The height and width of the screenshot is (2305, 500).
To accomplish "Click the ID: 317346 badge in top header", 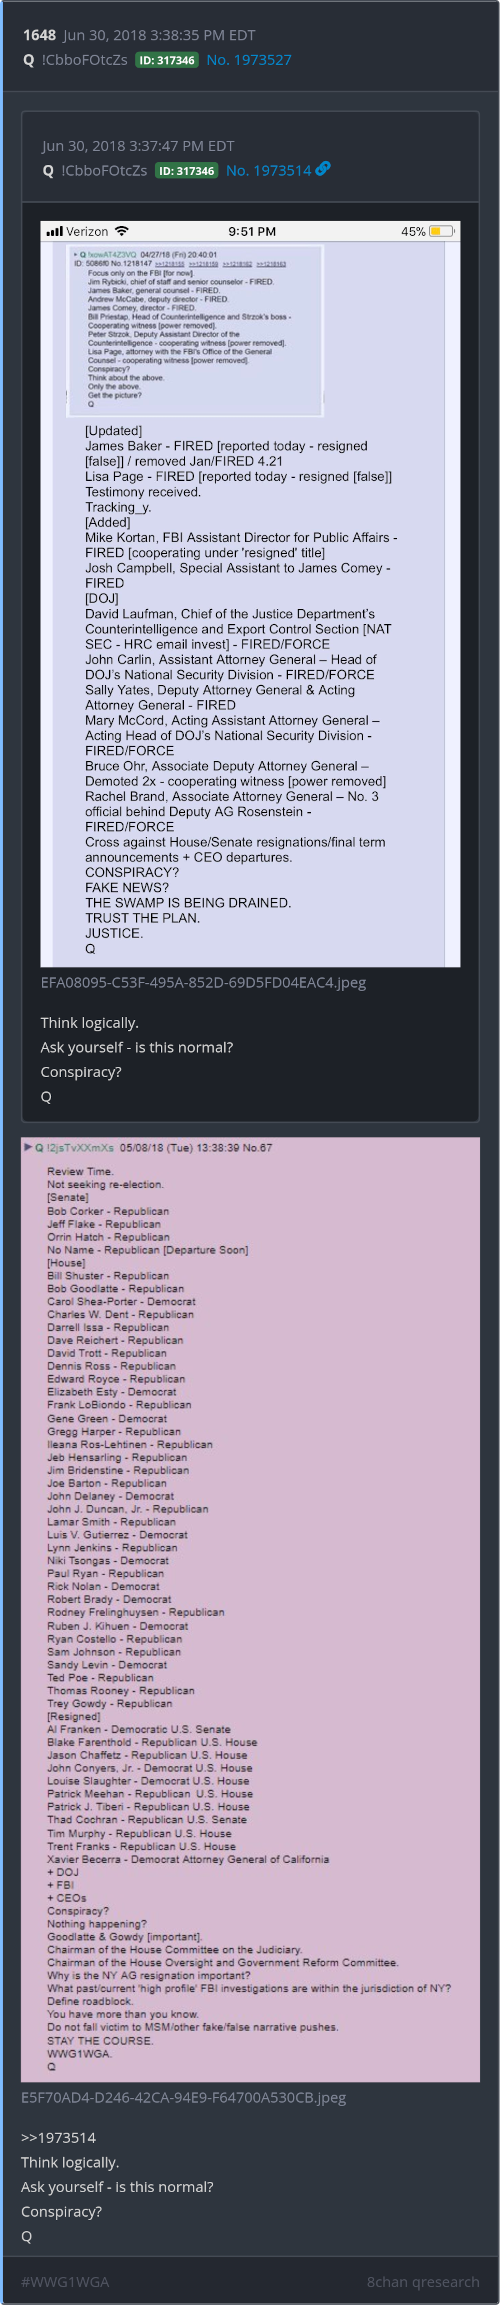I will pos(167,60).
